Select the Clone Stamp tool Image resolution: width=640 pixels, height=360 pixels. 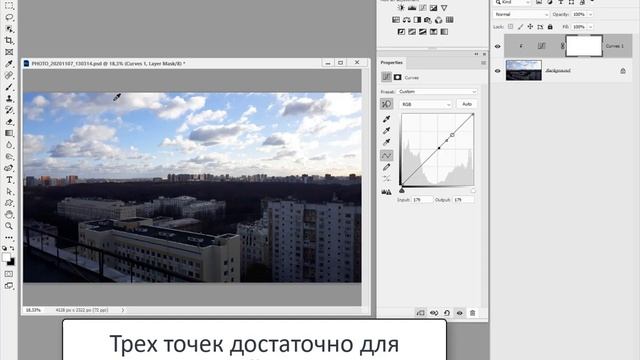click(x=9, y=98)
